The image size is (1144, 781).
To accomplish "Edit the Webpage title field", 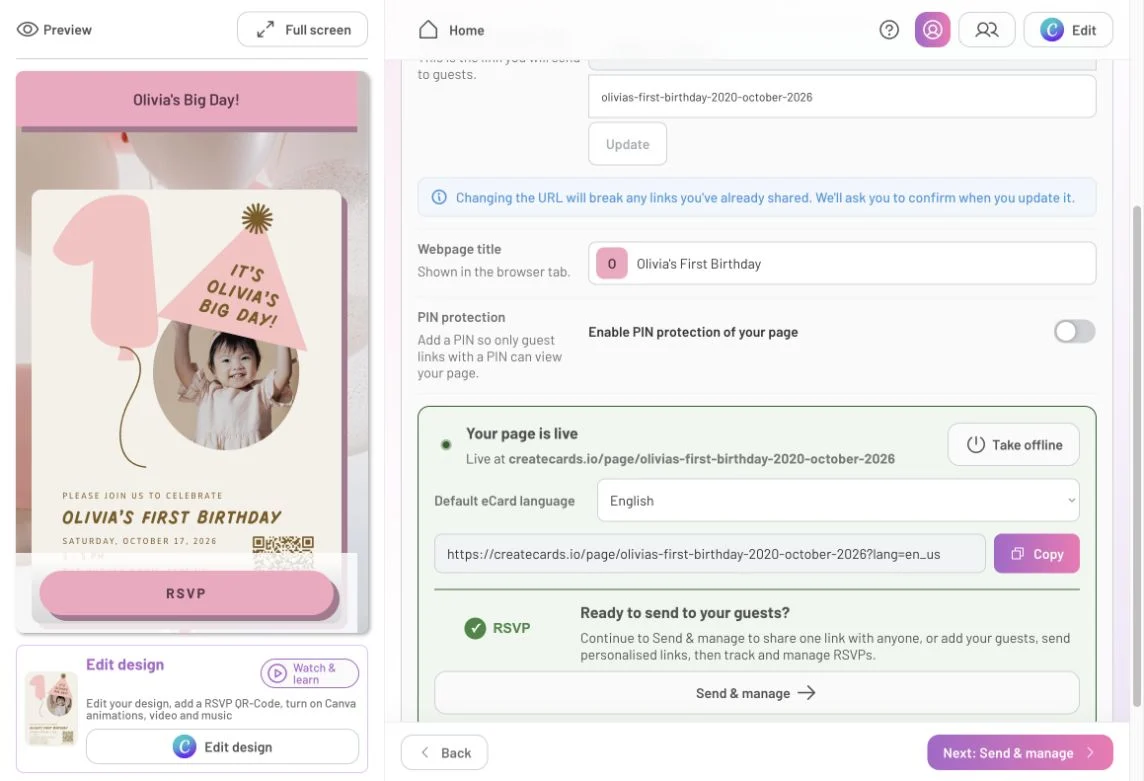I will click(x=842, y=263).
